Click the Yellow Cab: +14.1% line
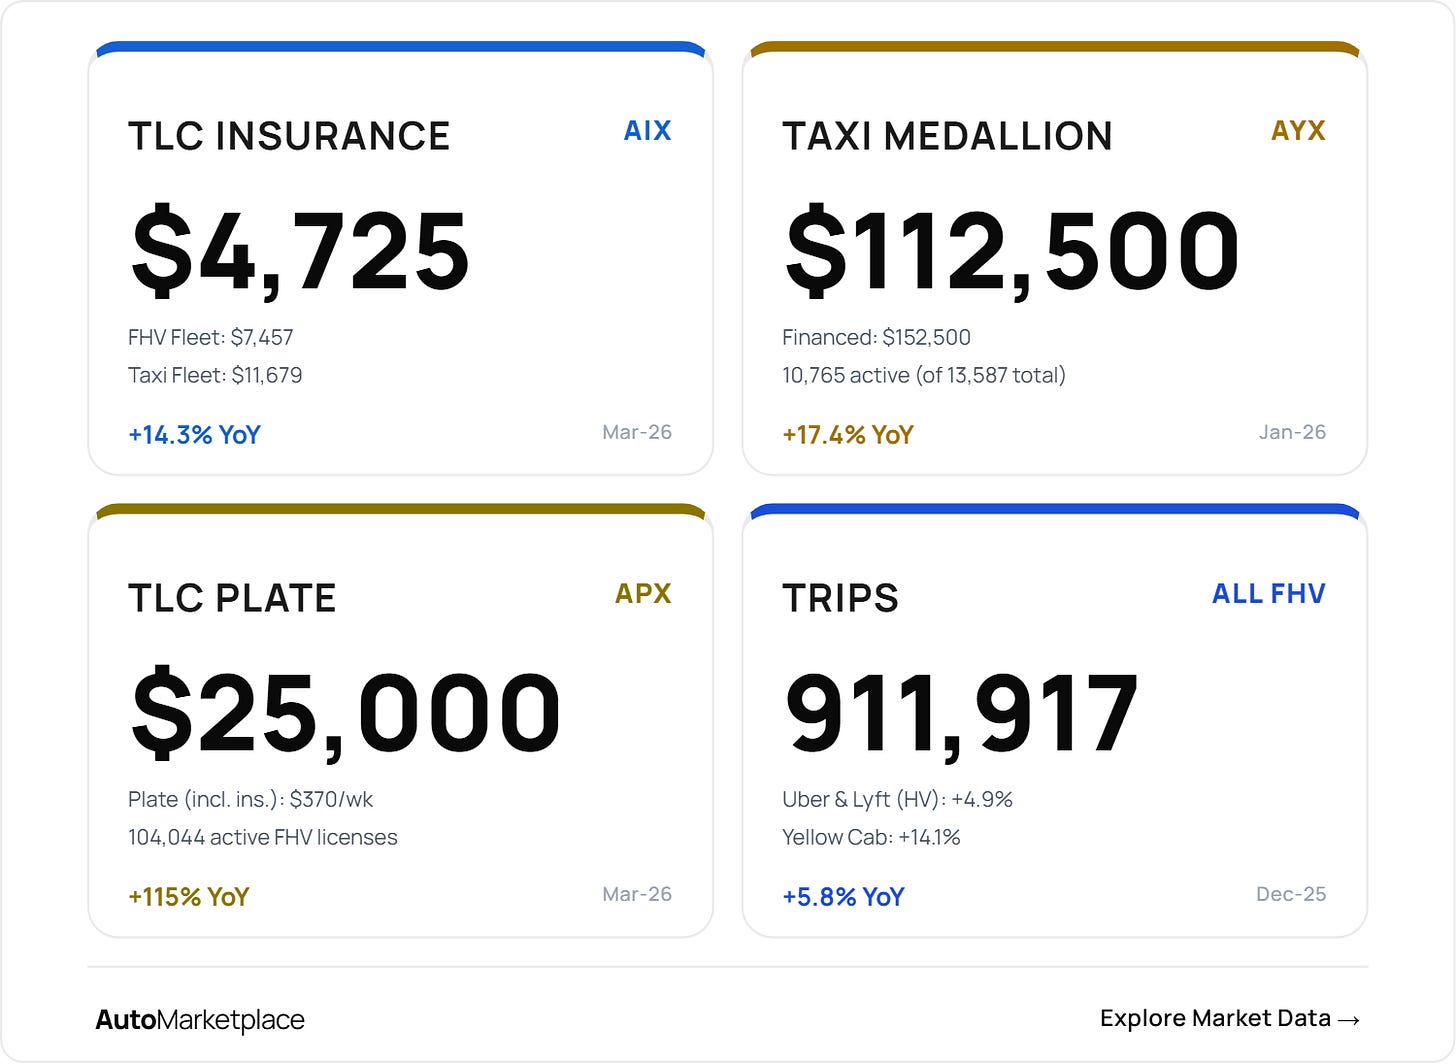Viewport: 1456px width, 1064px height. (871, 837)
